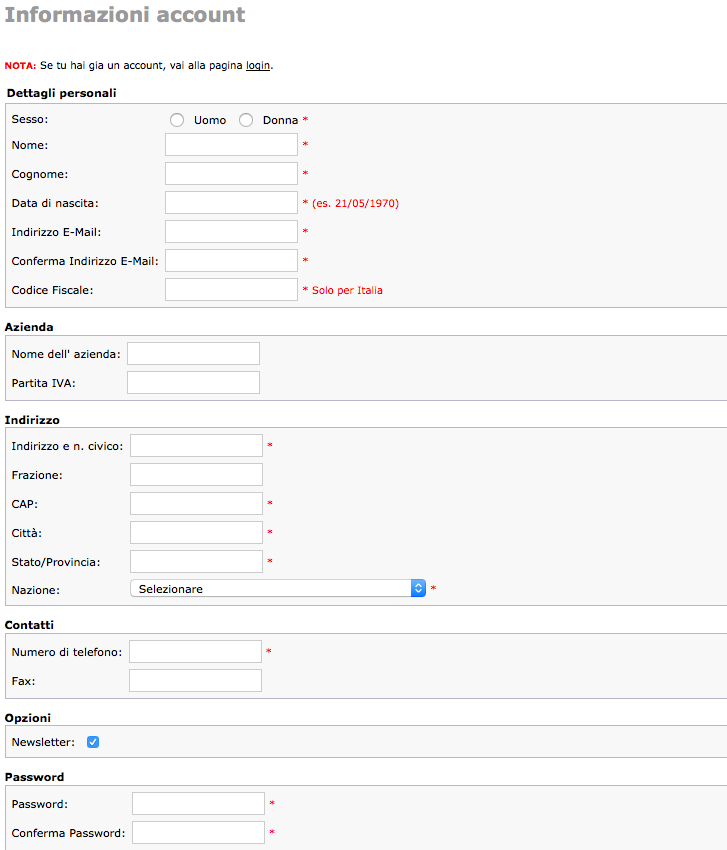The height and width of the screenshot is (850, 727).
Task: Focus the Numero di telefono field
Action: 195,652
